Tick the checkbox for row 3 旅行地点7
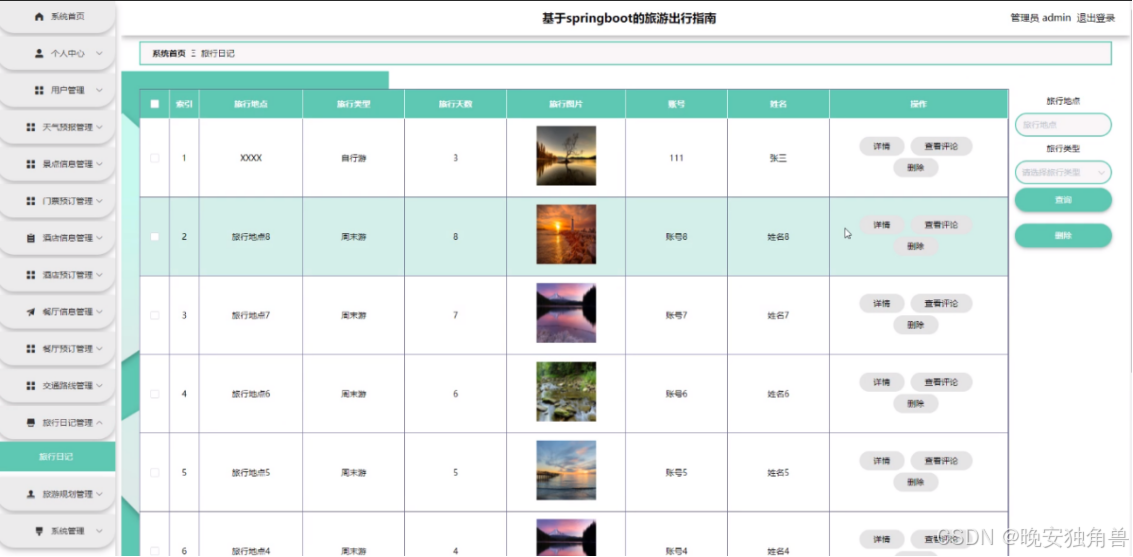This screenshot has width=1133, height=557. [x=155, y=316]
